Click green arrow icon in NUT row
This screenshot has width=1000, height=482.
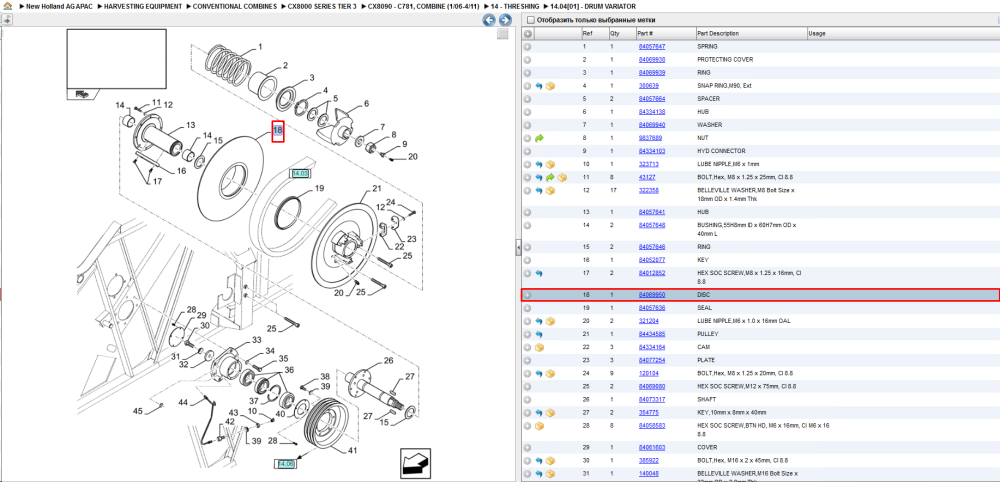[x=539, y=138]
